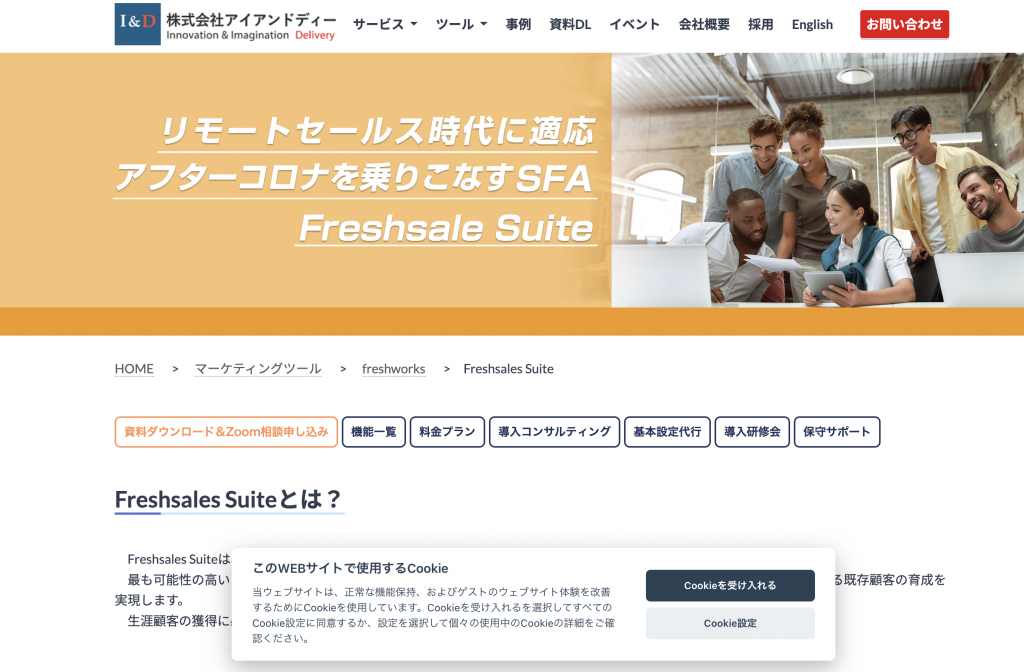Click 資料ダウンロード＆Zoom相談申し込み button
The width and height of the screenshot is (1024, 672).
pos(226,432)
